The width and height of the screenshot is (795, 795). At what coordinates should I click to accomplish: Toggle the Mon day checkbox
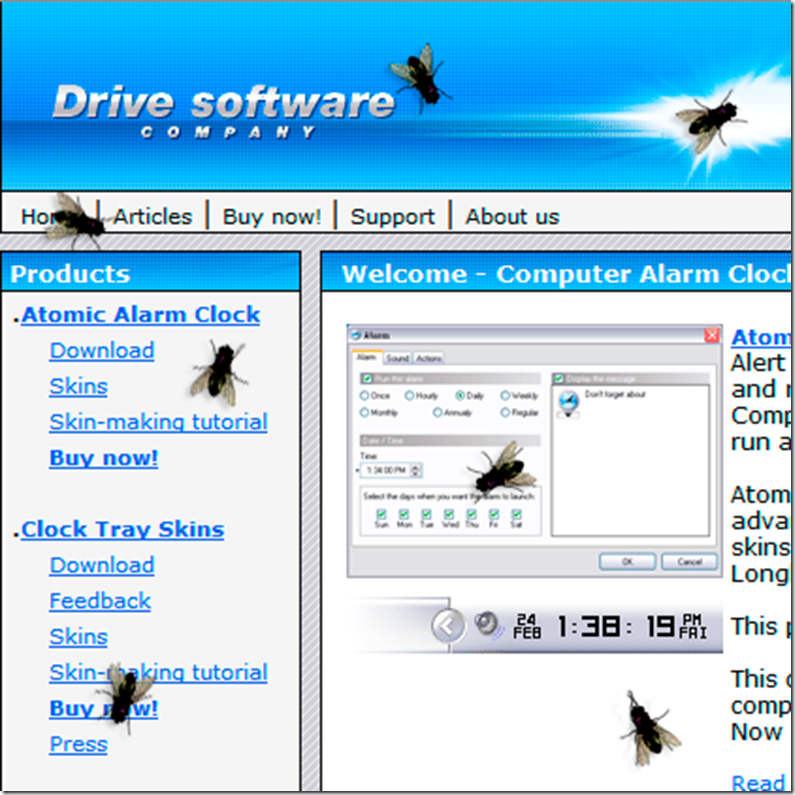(404, 515)
